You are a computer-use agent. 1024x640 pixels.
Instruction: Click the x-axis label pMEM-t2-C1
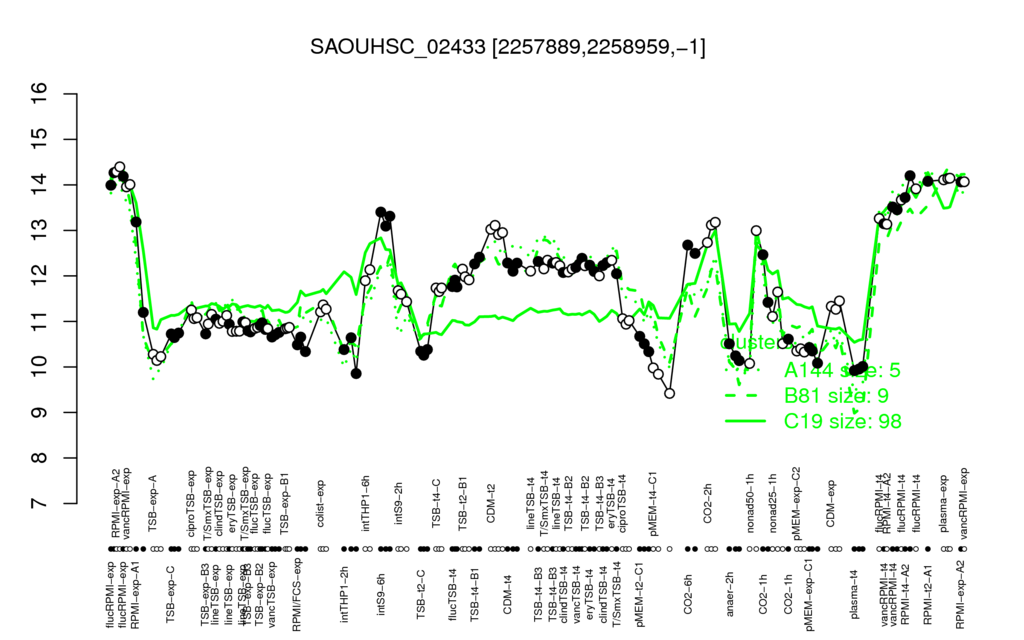click(x=639, y=593)
